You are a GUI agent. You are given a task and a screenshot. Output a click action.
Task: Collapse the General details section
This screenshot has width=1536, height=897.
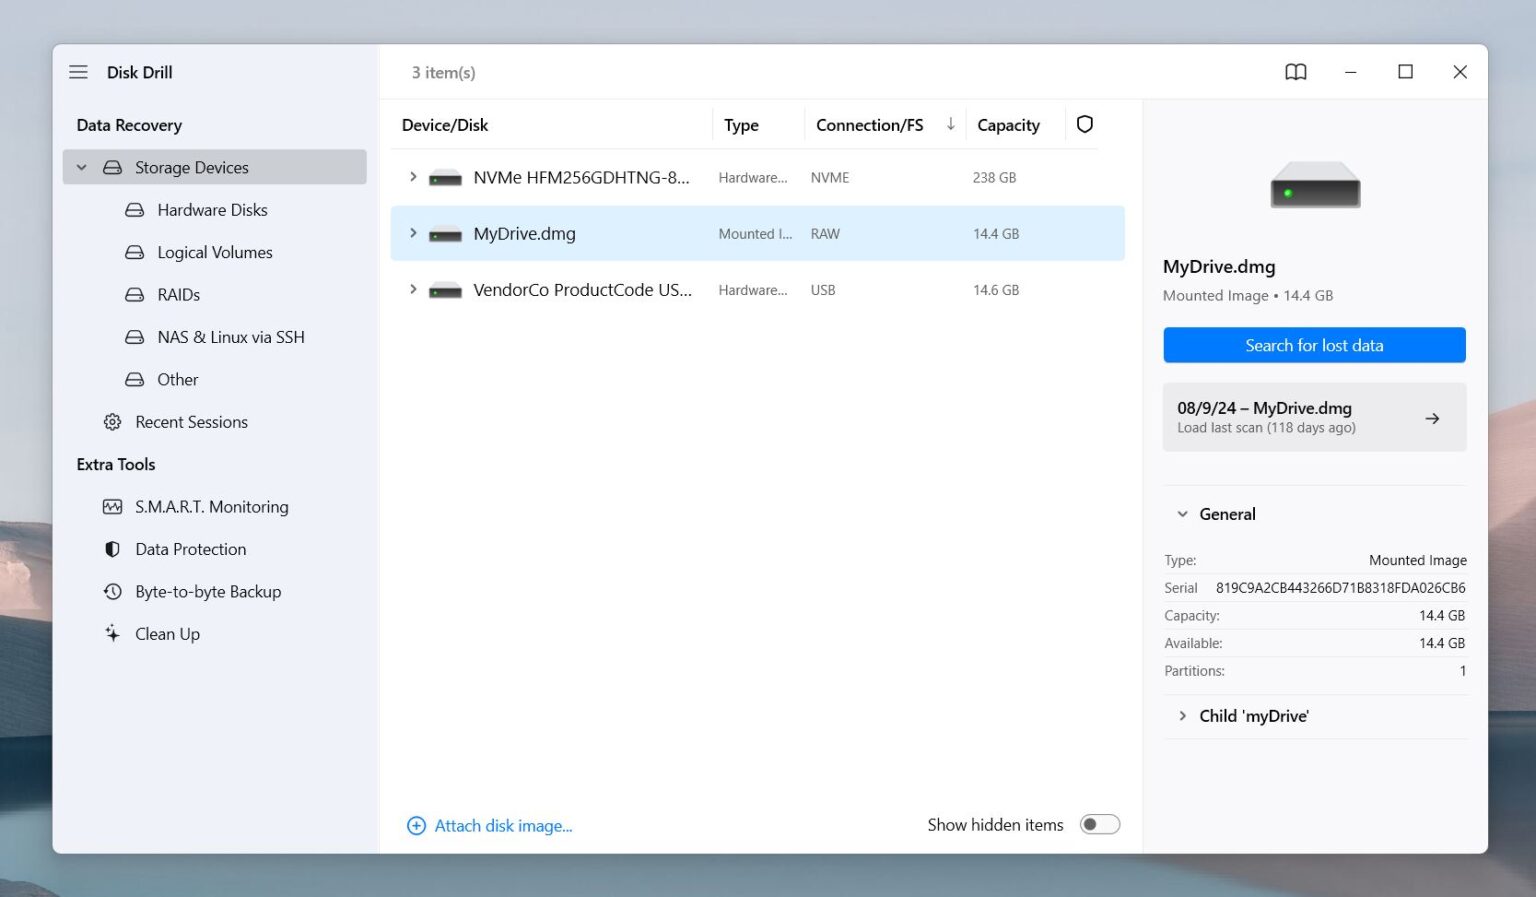pyautogui.click(x=1182, y=513)
